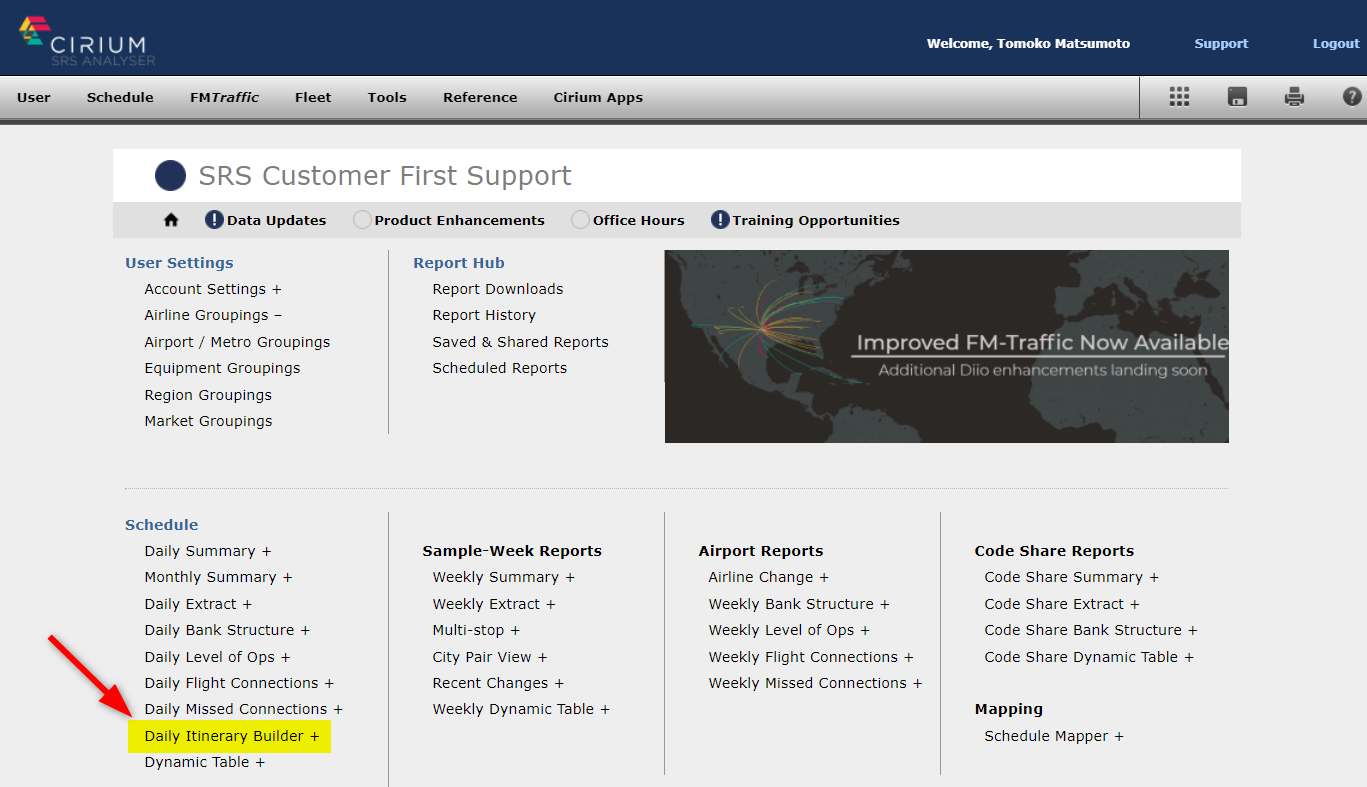Image resolution: width=1367 pixels, height=787 pixels.
Task: Open Scheduled Reports
Action: (499, 368)
